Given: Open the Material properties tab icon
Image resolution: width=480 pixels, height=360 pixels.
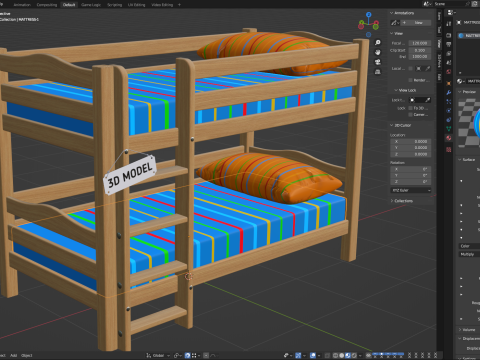Looking at the screenshot, I should coord(449,138).
